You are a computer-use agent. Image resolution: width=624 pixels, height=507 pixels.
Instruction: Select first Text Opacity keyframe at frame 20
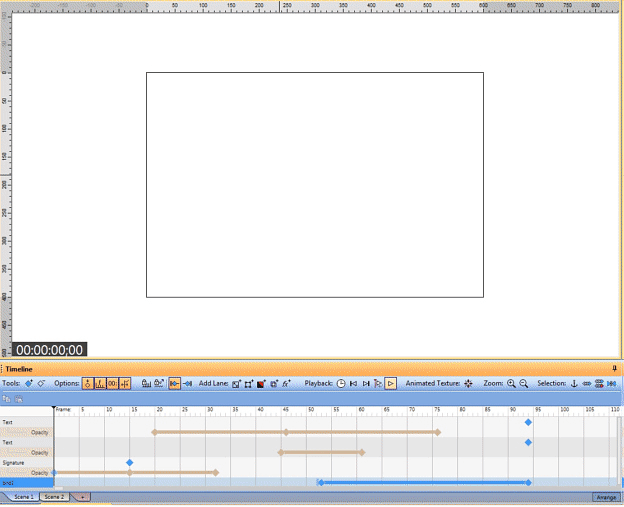click(x=154, y=432)
